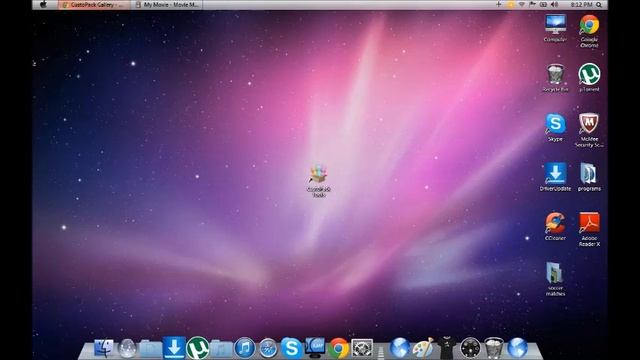The image size is (640, 360).
Task: Launch DriverUpdate from the dock download arrow
Action: (x=174, y=348)
